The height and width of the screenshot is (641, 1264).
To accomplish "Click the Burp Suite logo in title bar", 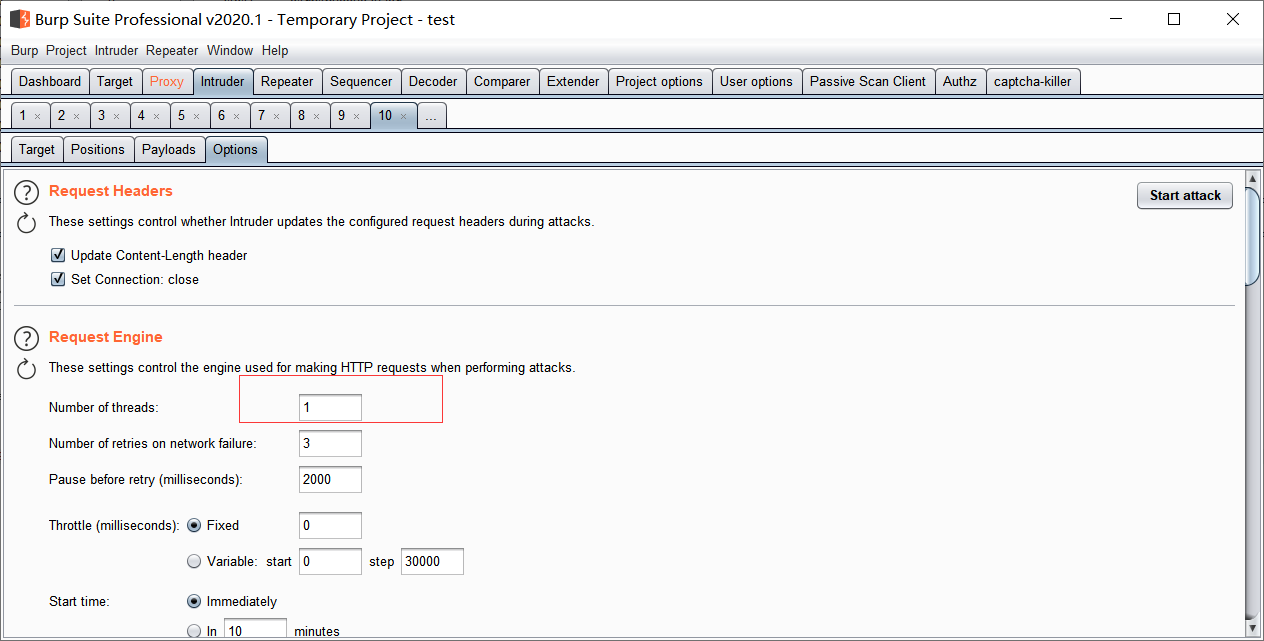I will (19, 19).
